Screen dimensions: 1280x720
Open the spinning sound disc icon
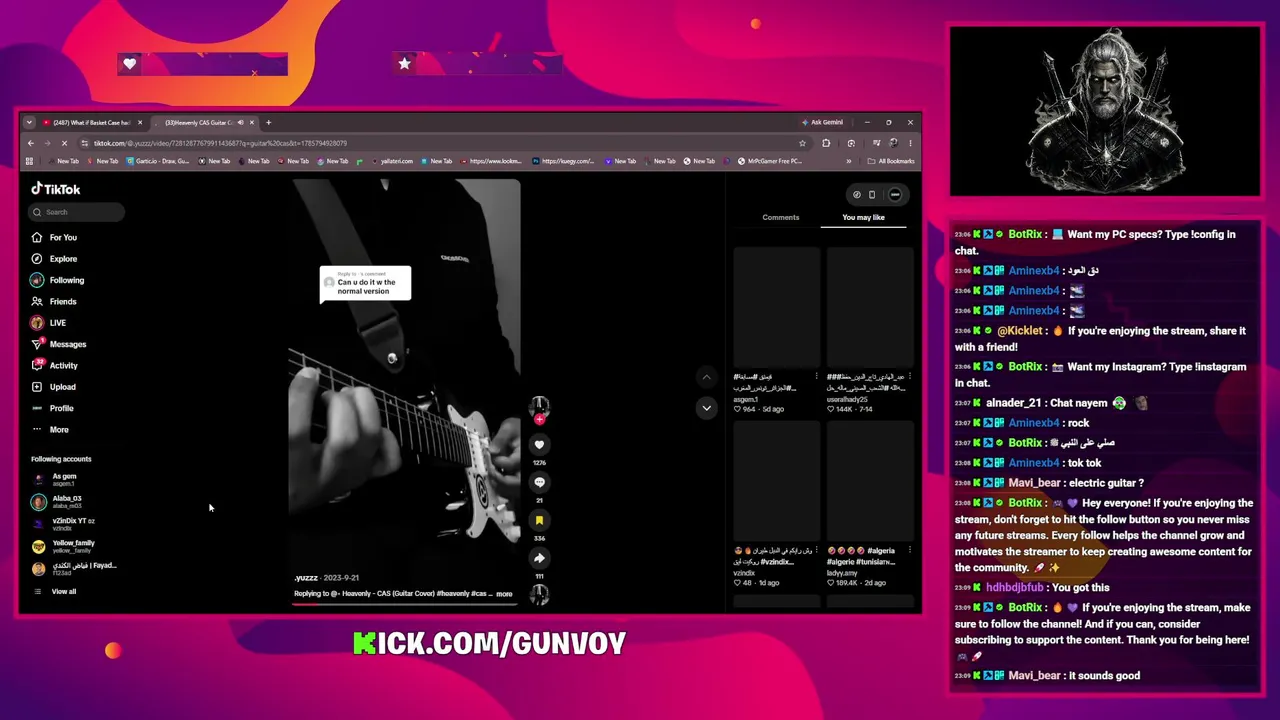539,595
